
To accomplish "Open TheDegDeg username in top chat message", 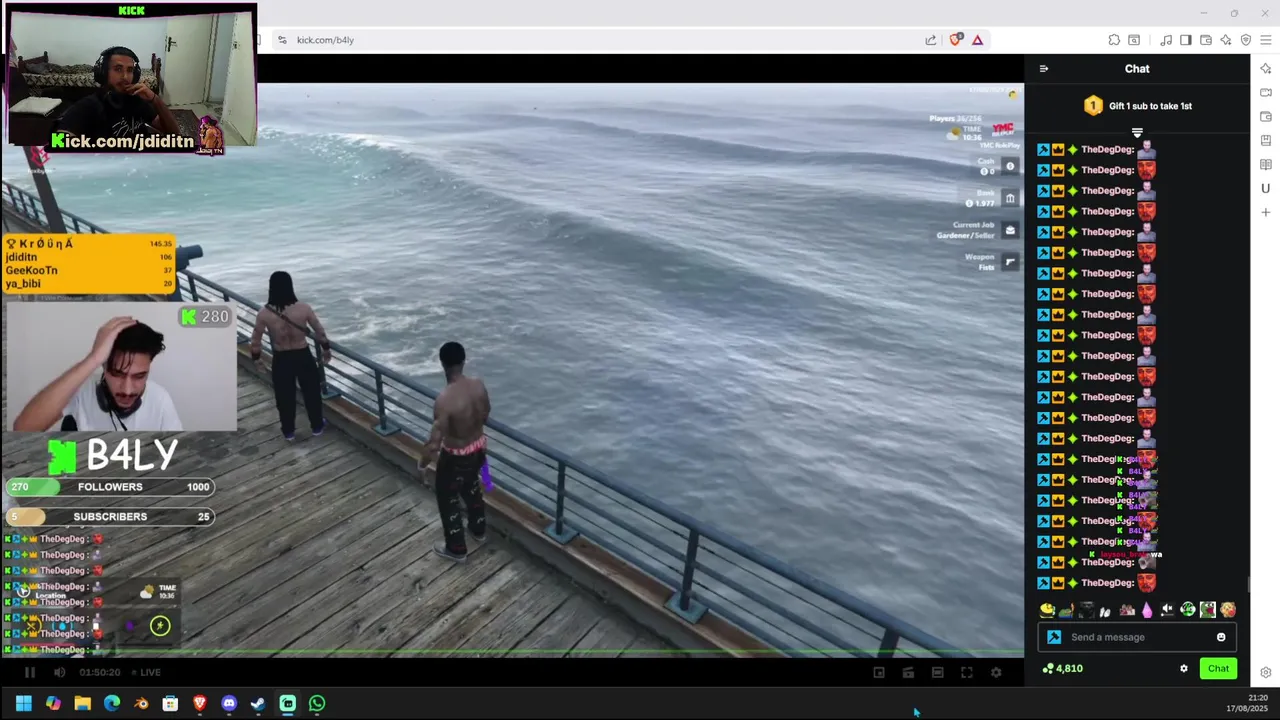I will point(1107,150).
